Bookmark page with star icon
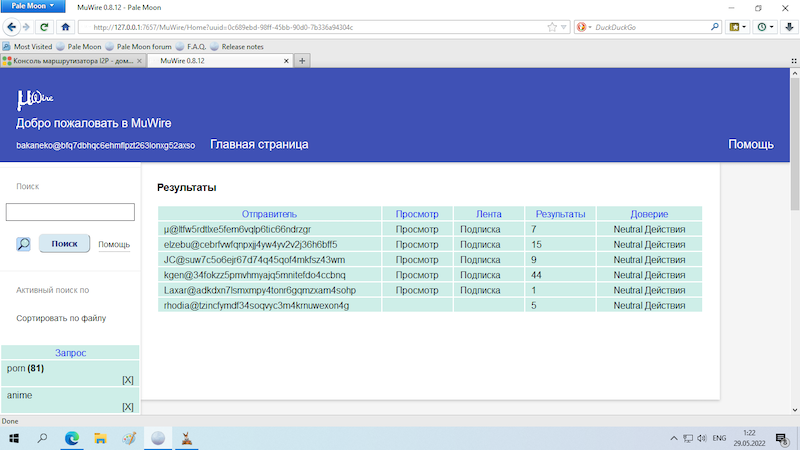 pos(553,27)
